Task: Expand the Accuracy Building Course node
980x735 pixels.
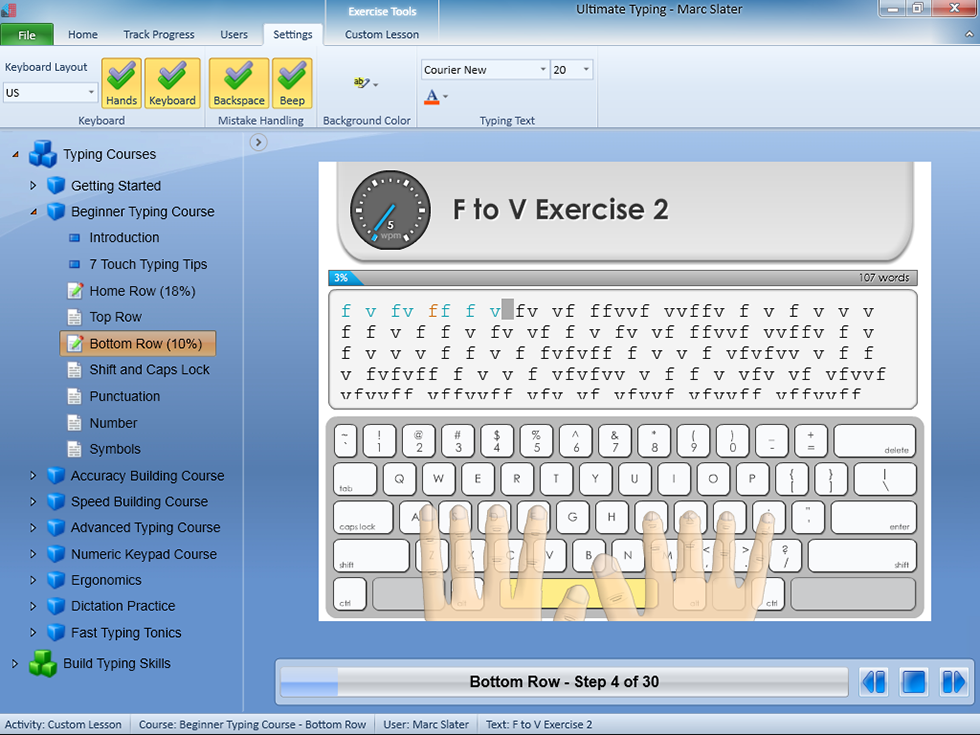Action: click(x=33, y=476)
